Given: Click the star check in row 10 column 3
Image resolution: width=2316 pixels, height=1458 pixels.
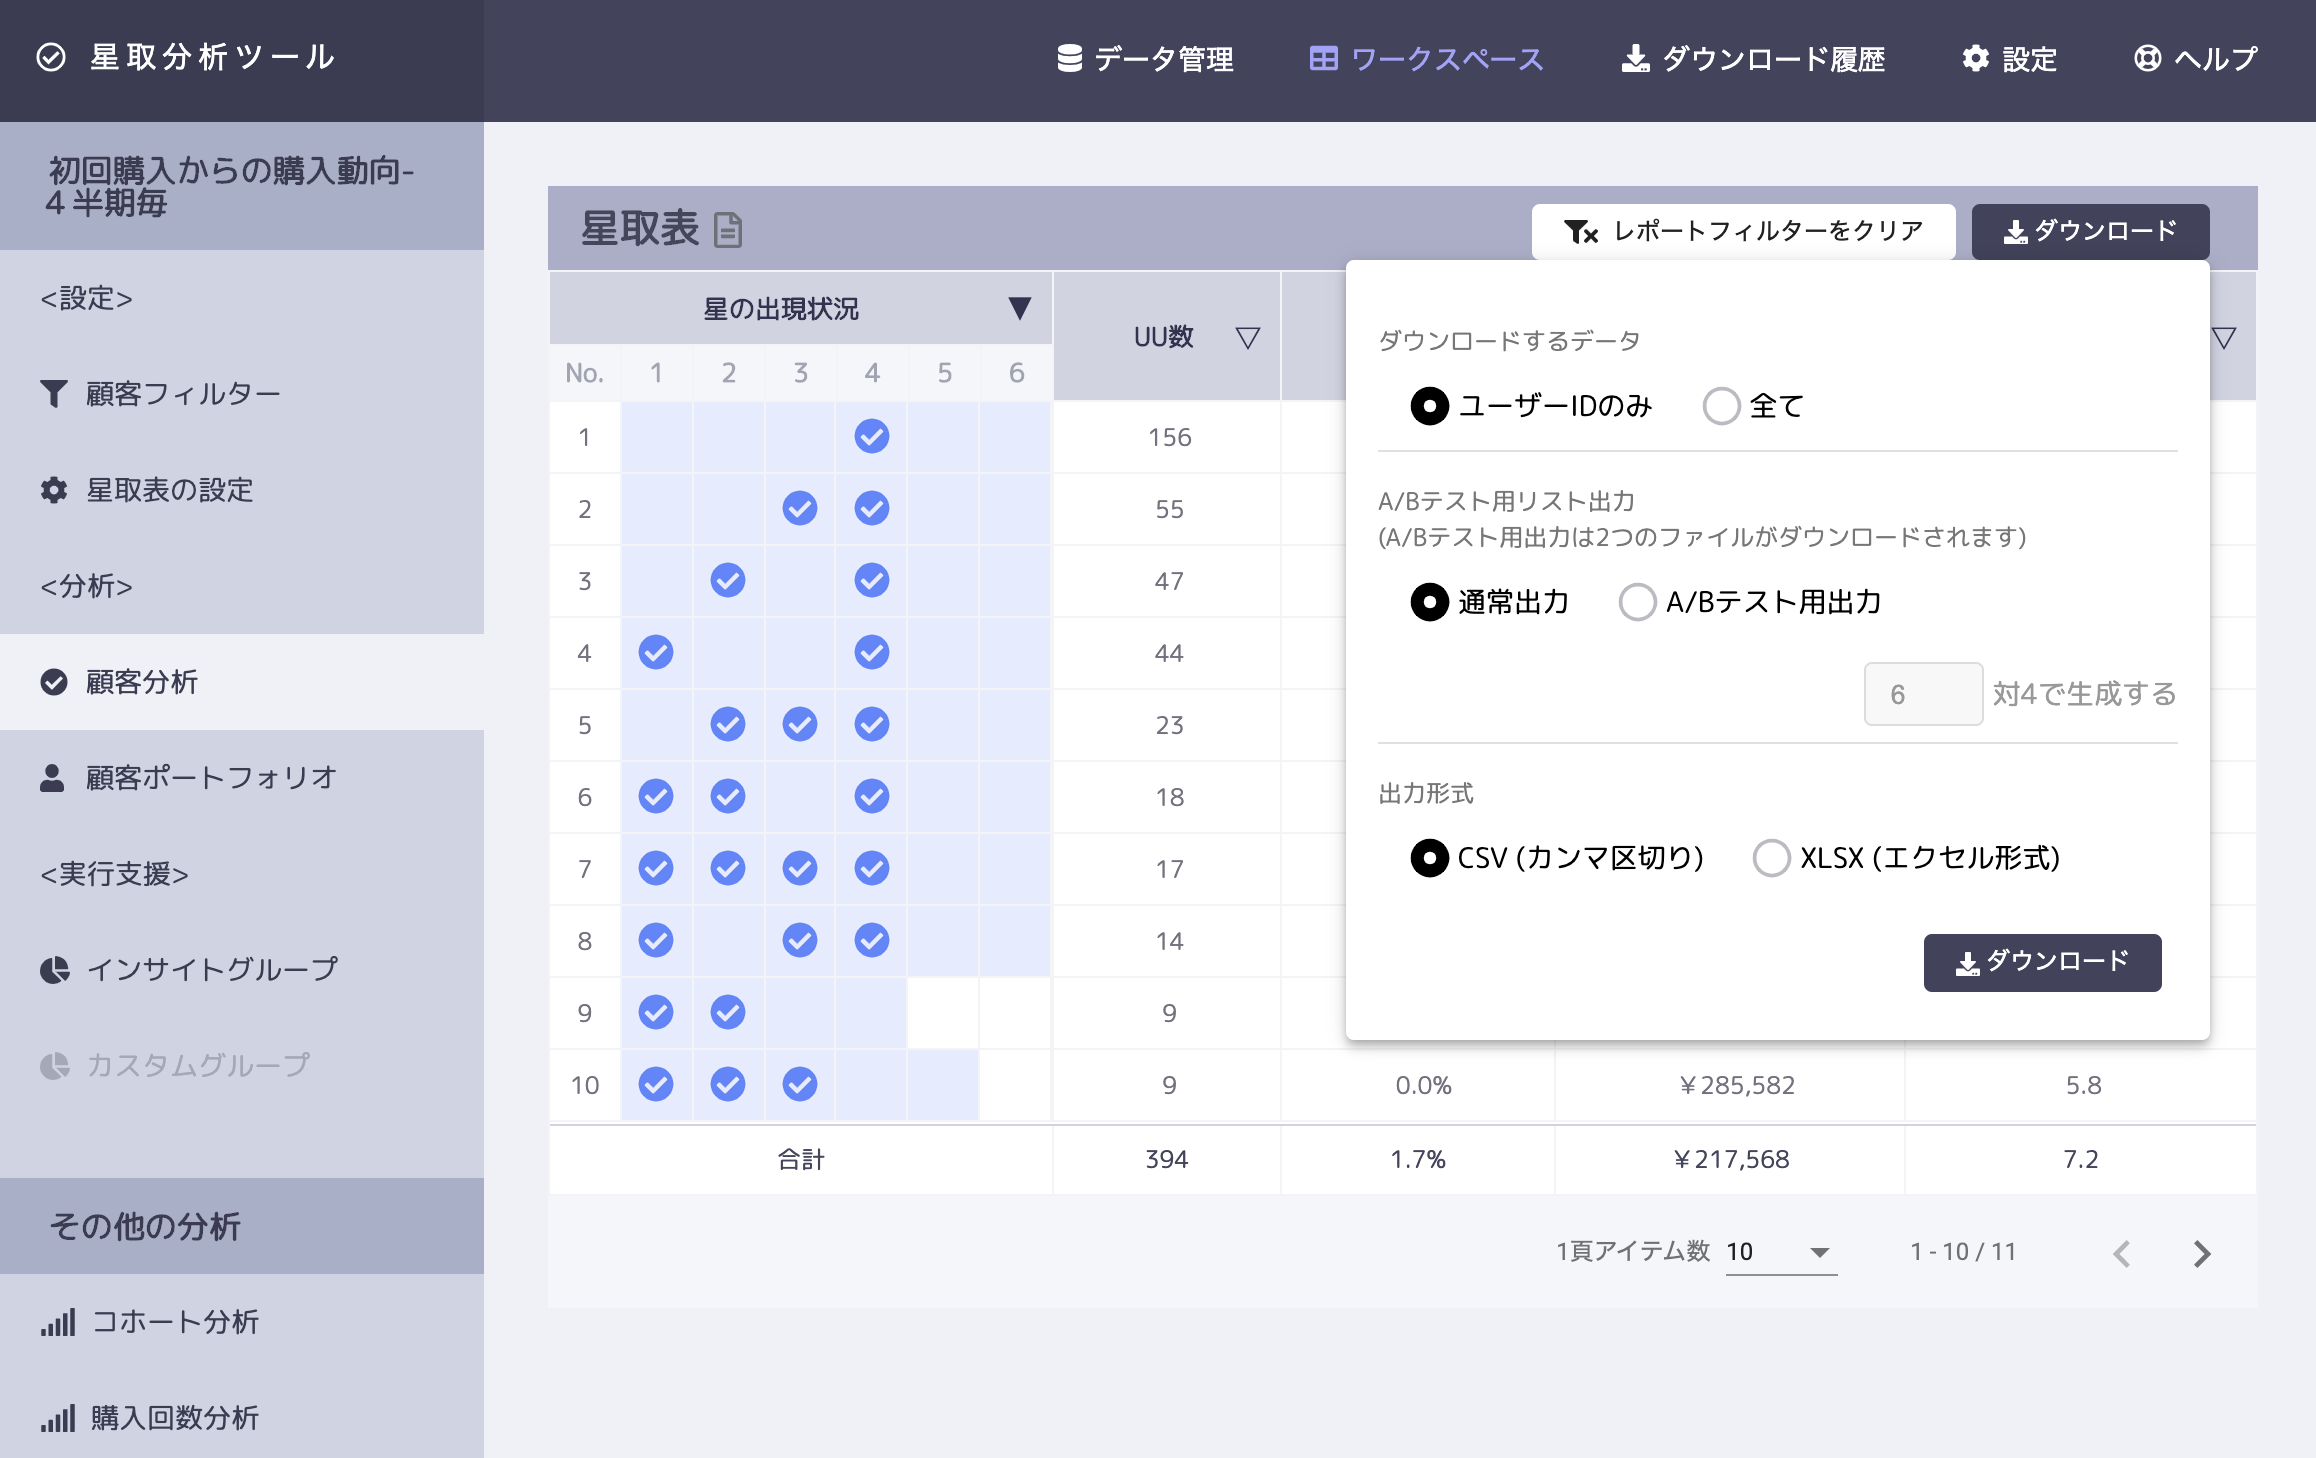Looking at the screenshot, I should coord(800,1085).
